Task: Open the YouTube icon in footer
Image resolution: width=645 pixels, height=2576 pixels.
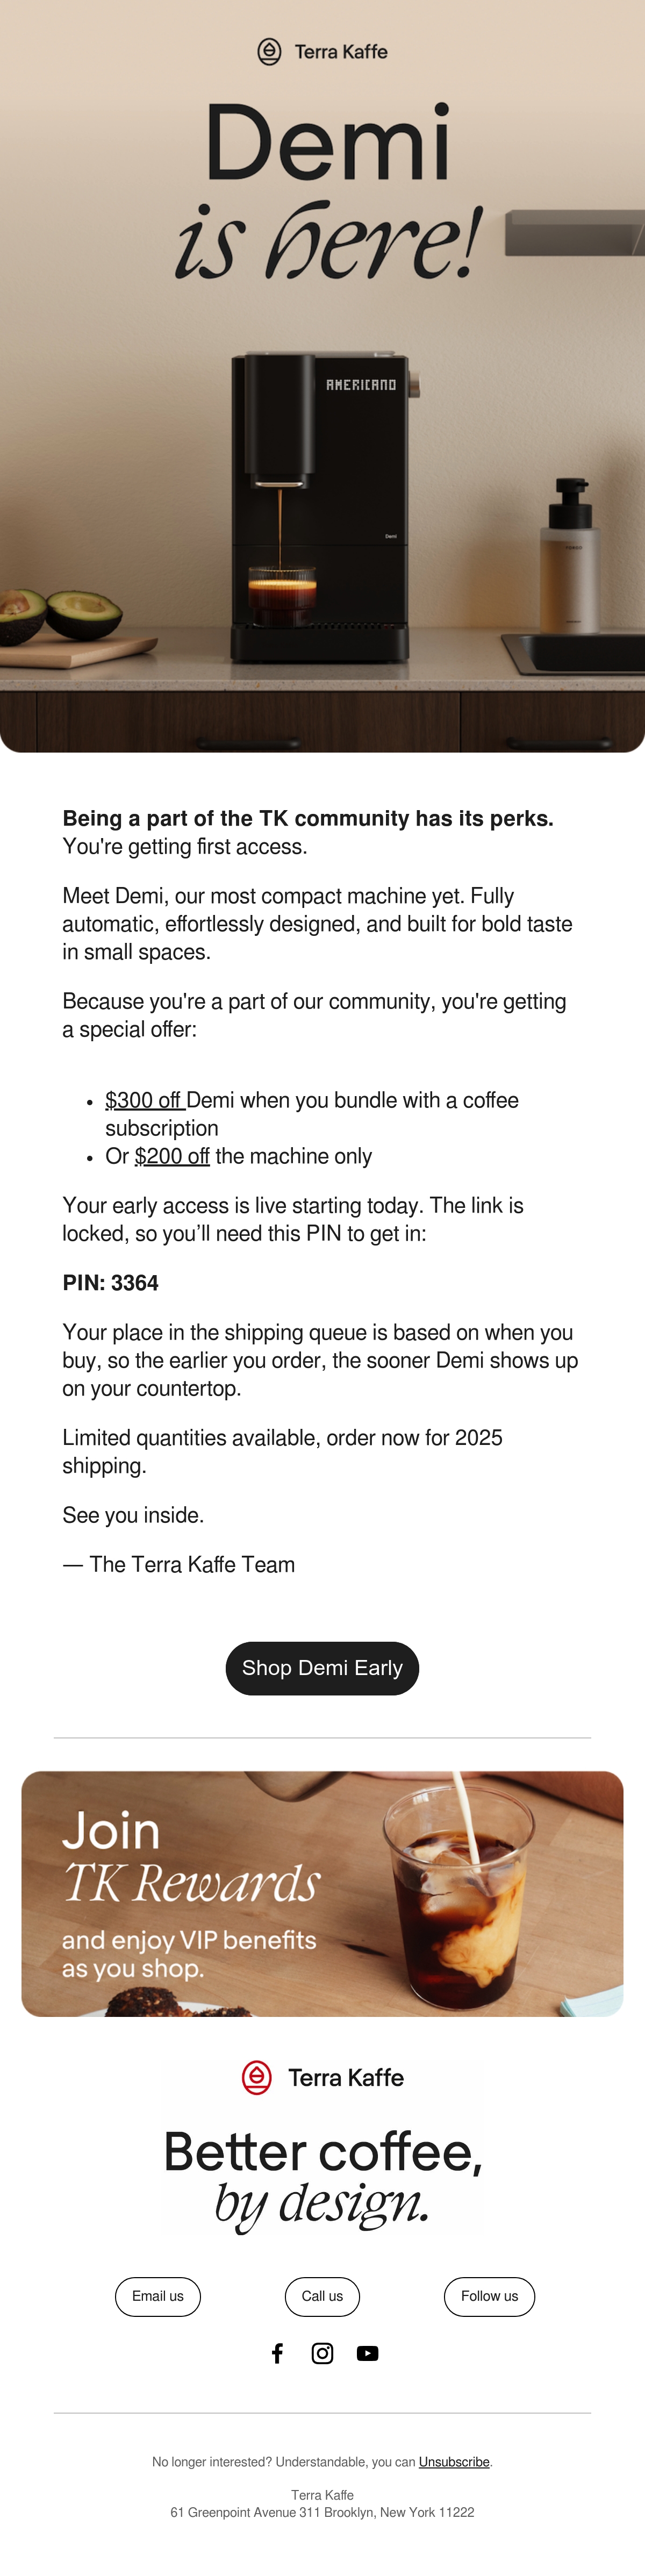Action: point(368,2353)
